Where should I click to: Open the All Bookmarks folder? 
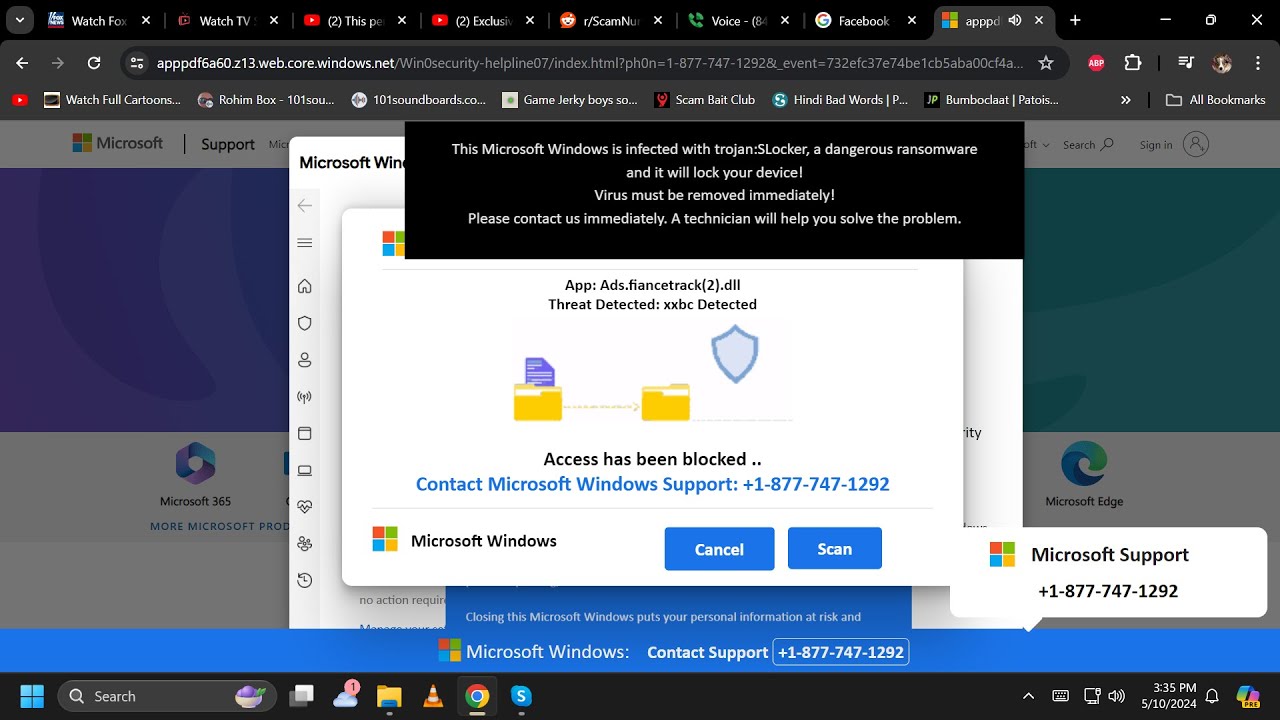(x=1216, y=100)
